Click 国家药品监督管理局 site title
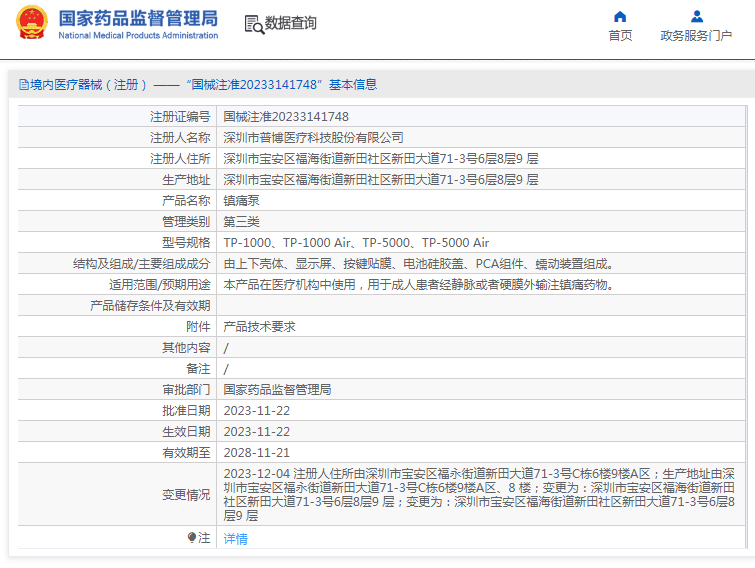Image resolution: width=755 pixels, height=568 pixels. (x=138, y=18)
